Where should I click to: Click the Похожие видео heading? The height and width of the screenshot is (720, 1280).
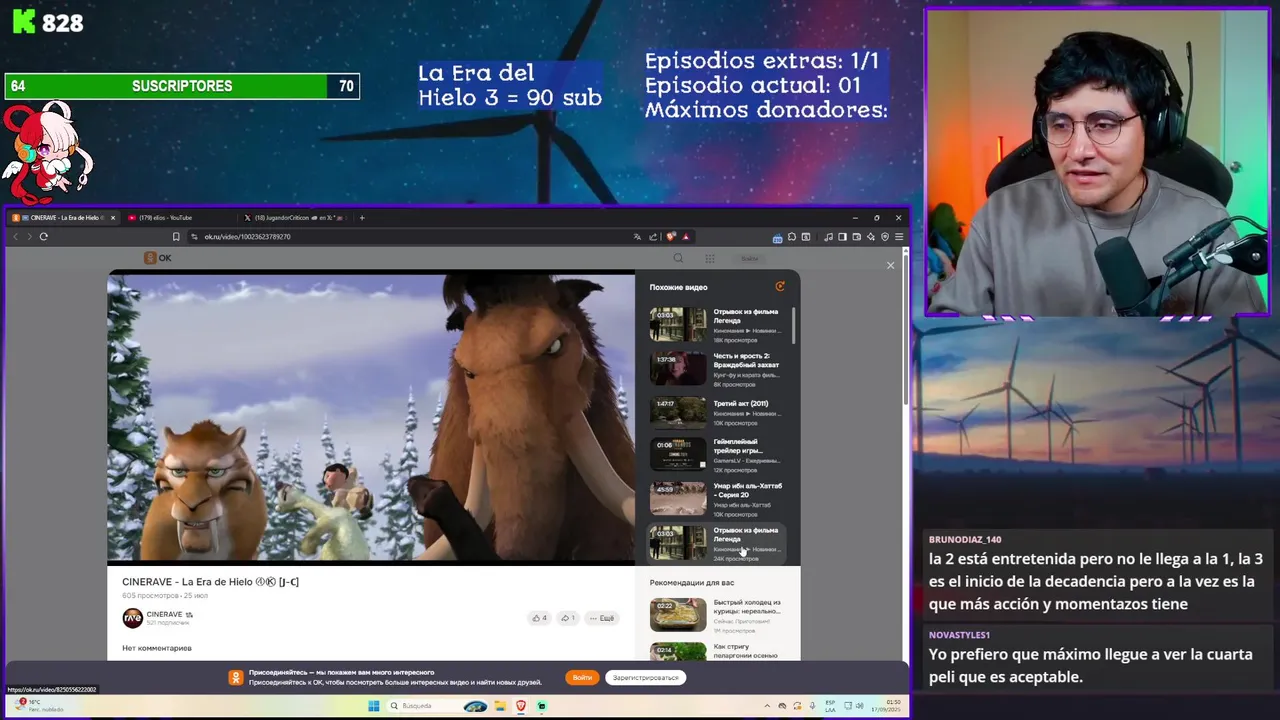point(678,287)
